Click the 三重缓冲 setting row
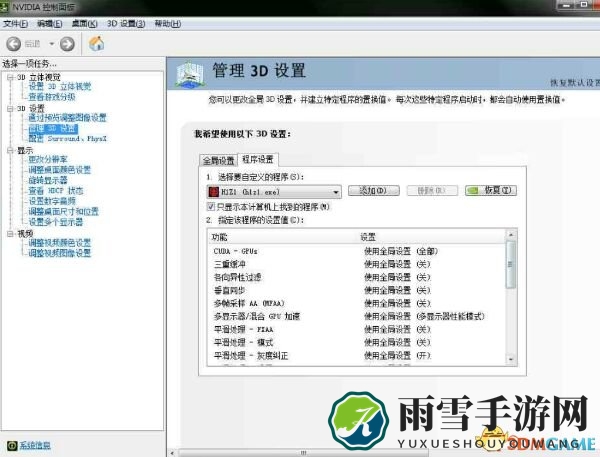 point(357,264)
